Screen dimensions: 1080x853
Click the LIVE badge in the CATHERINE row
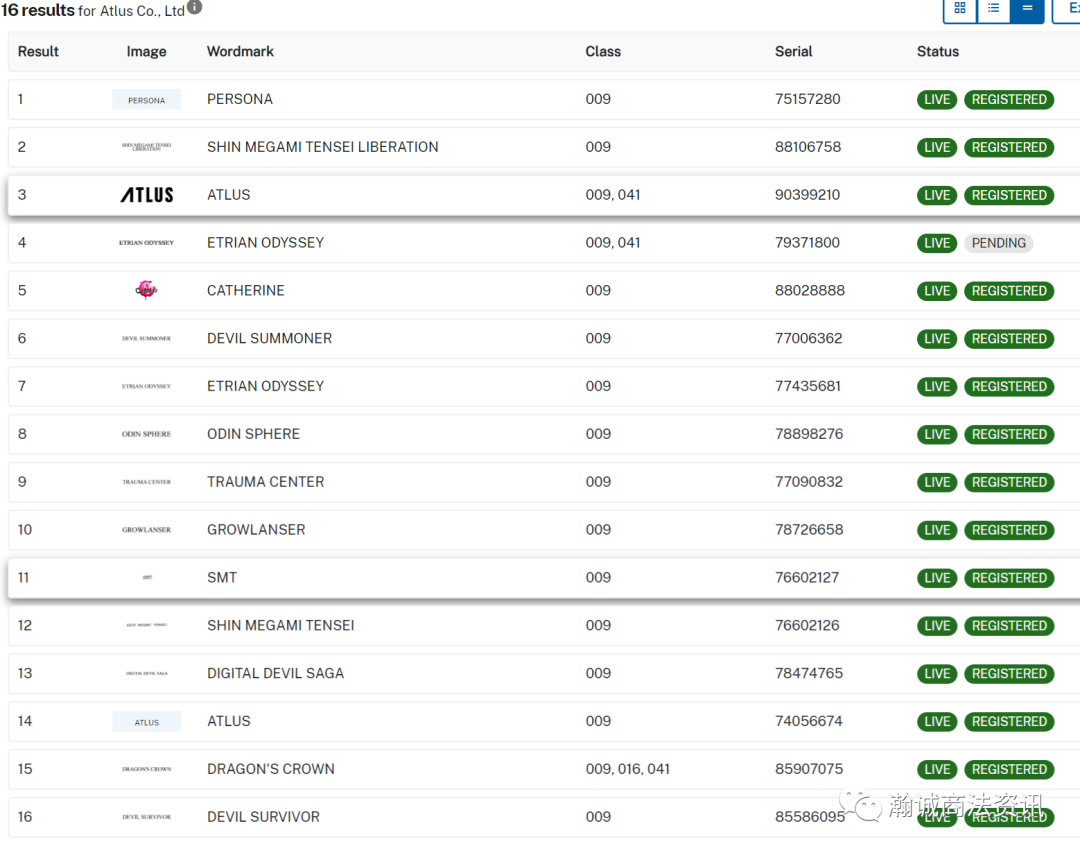pyautogui.click(x=937, y=291)
